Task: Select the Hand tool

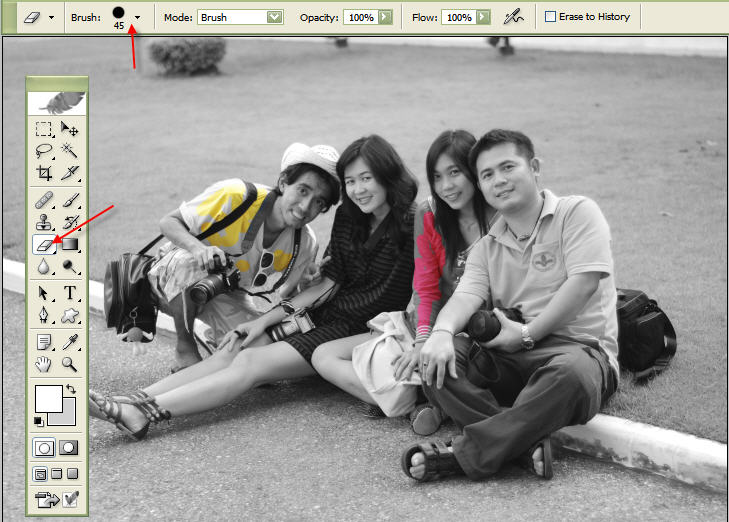Action: (44, 364)
